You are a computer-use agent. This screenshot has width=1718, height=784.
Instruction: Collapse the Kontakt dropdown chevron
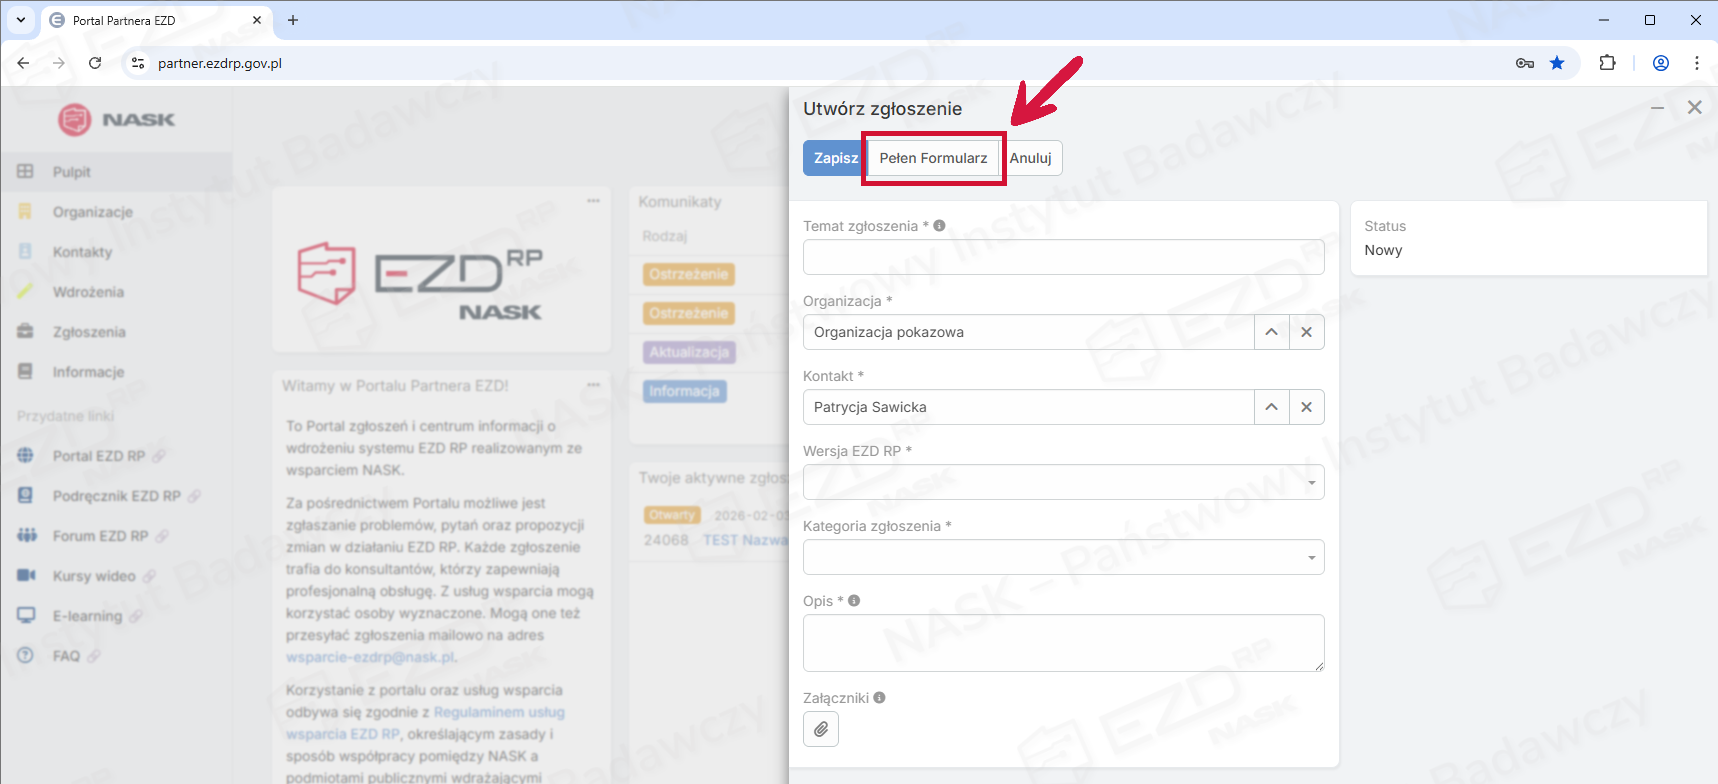tap(1271, 407)
